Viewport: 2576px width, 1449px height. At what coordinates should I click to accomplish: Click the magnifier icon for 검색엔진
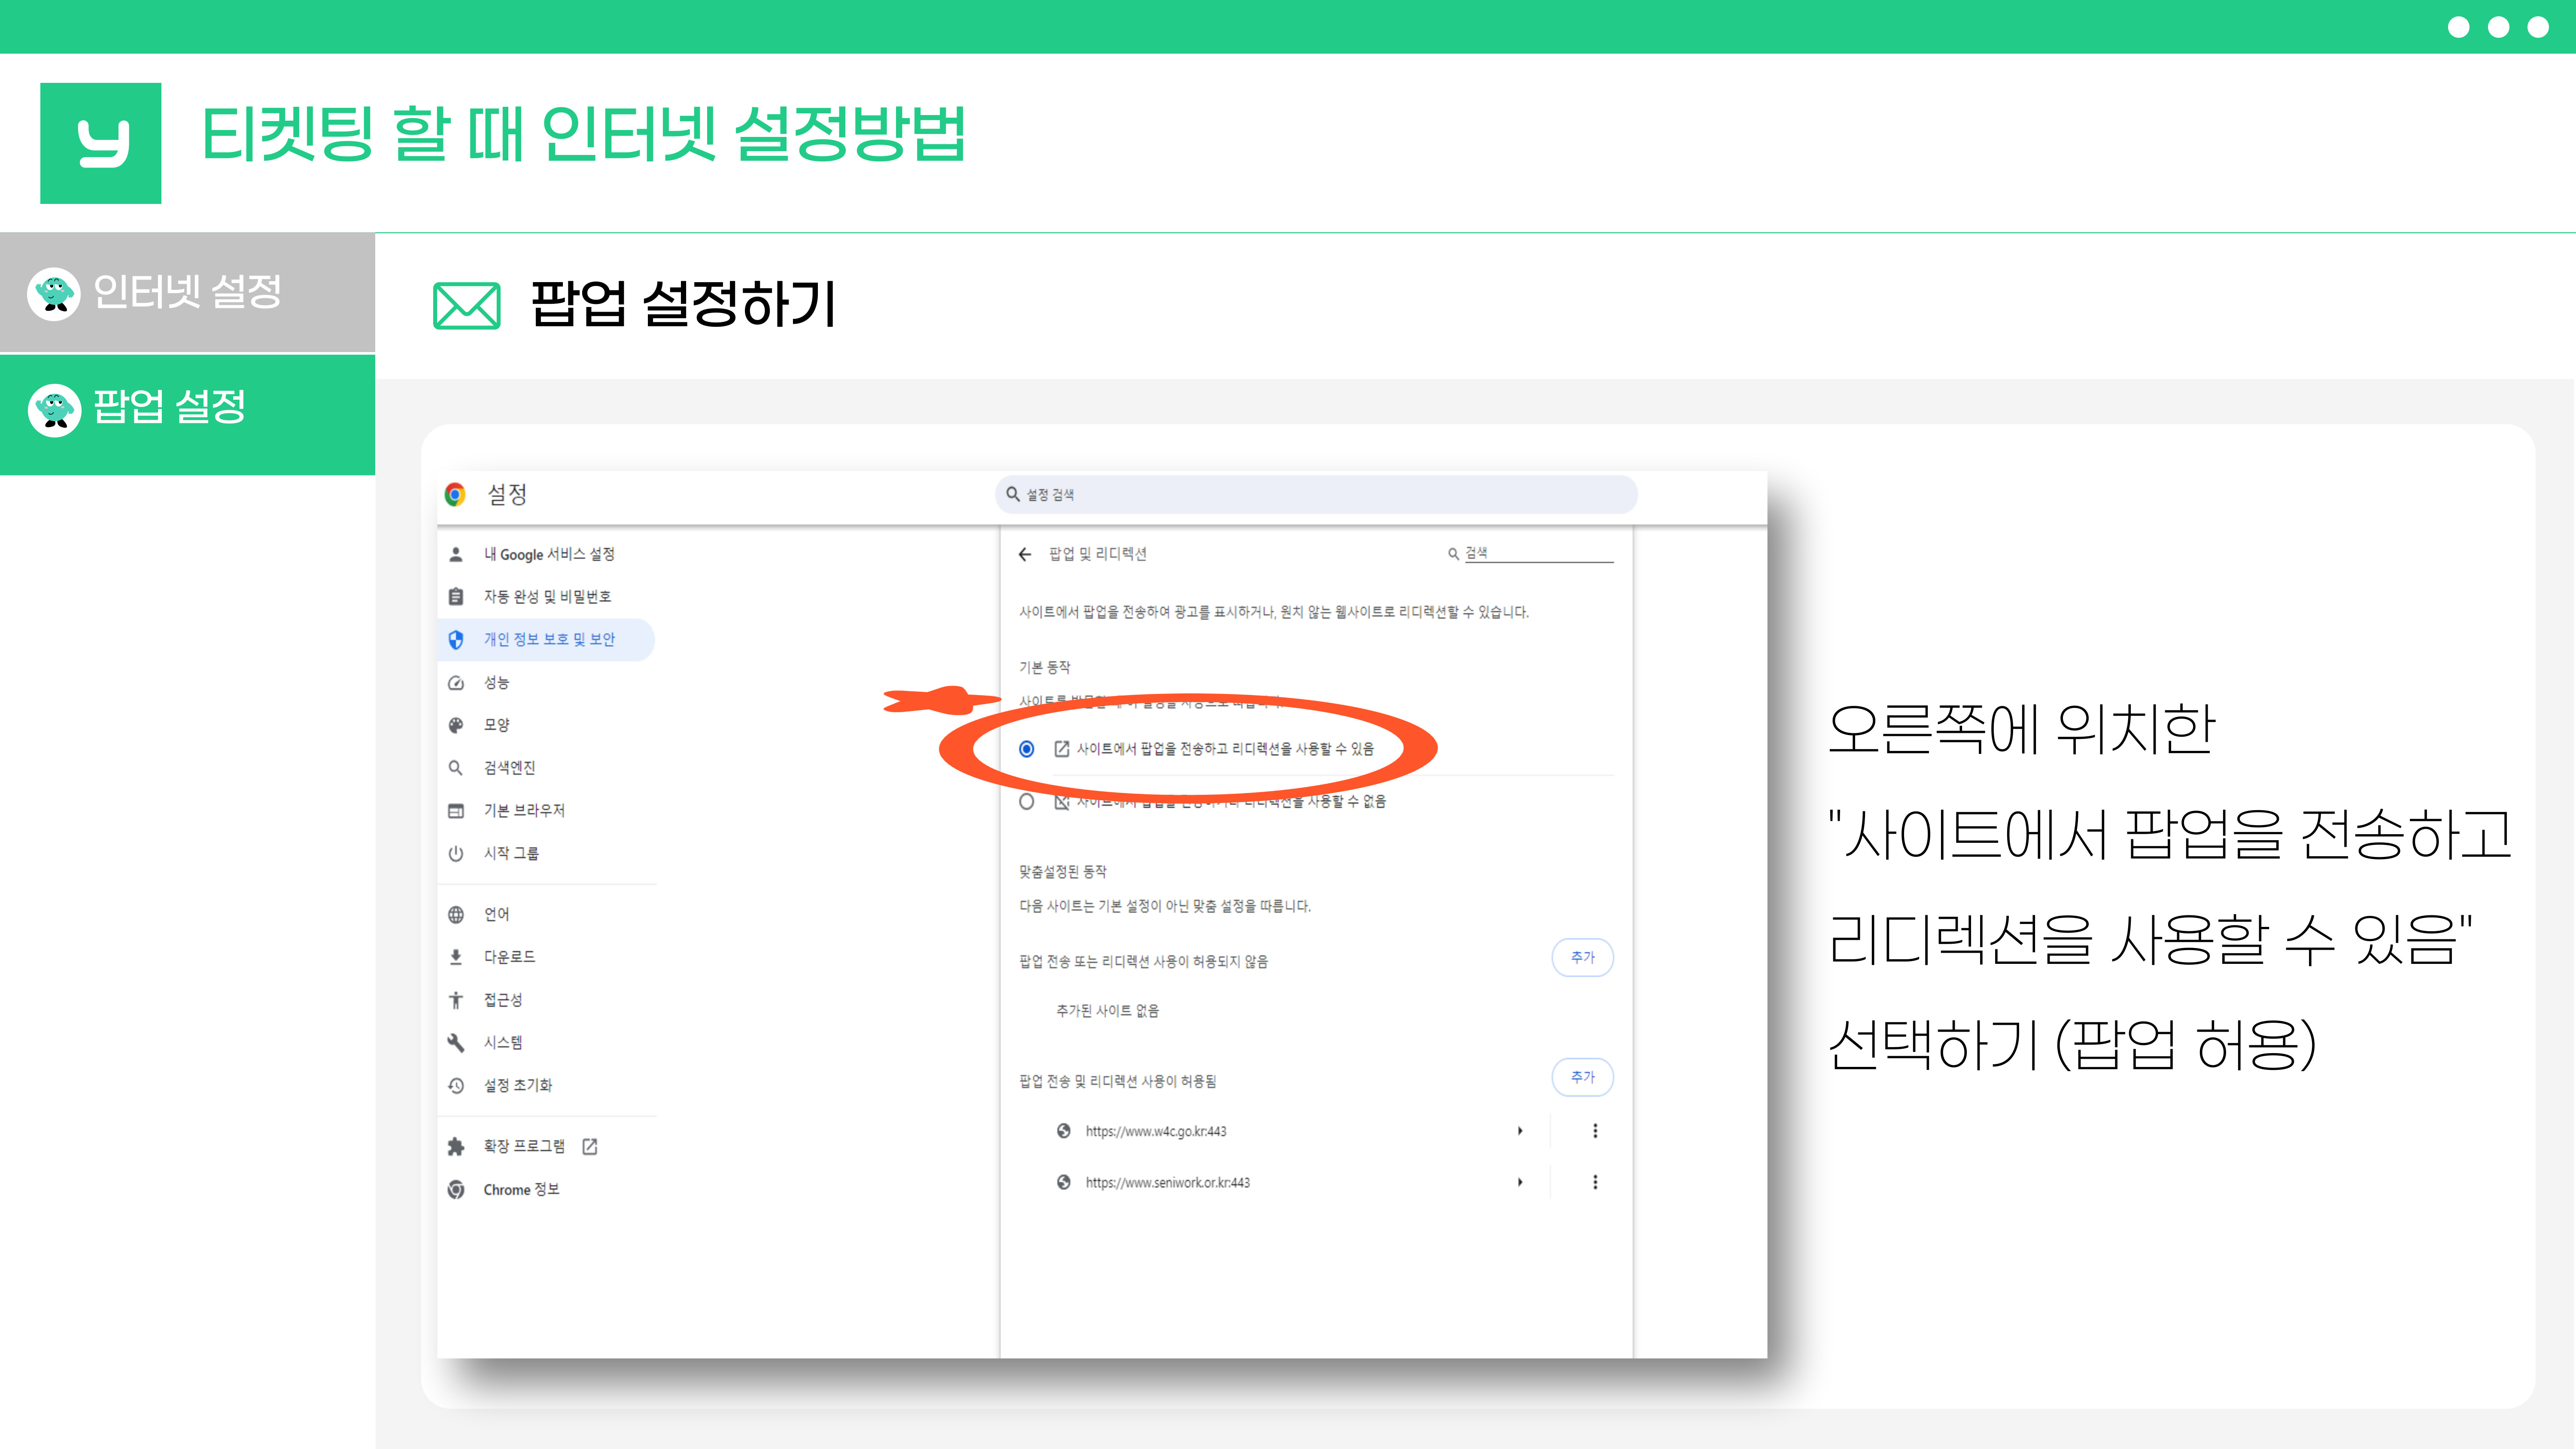pyautogui.click(x=456, y=768)
